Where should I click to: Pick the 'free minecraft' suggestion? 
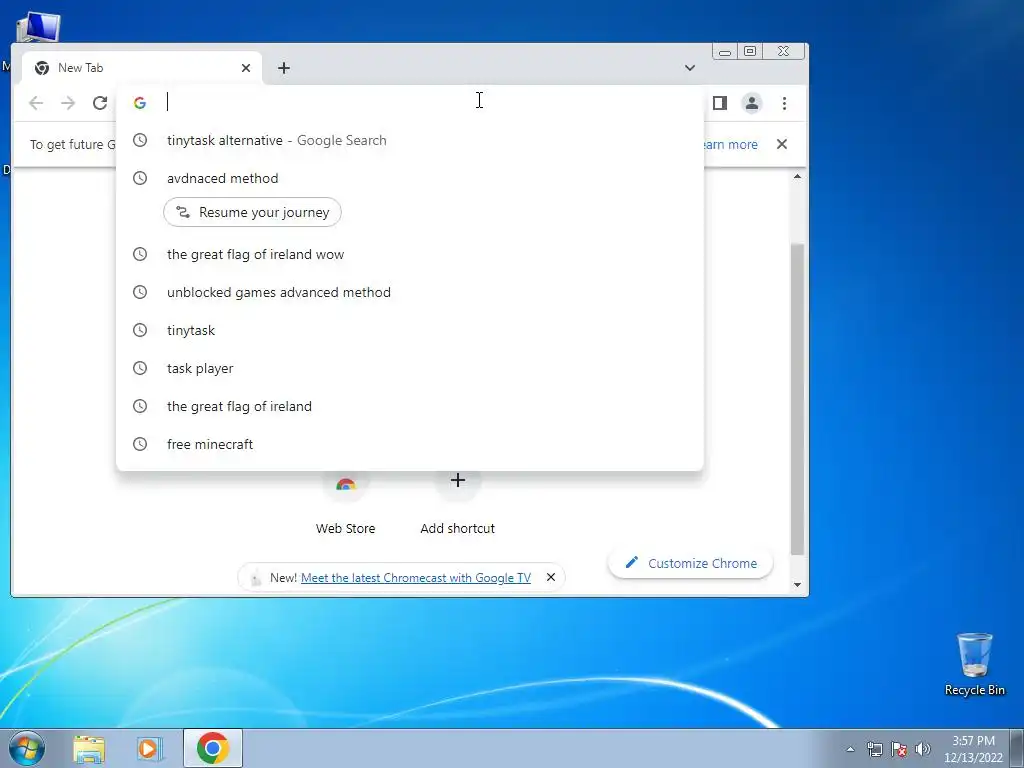point(409,443)
